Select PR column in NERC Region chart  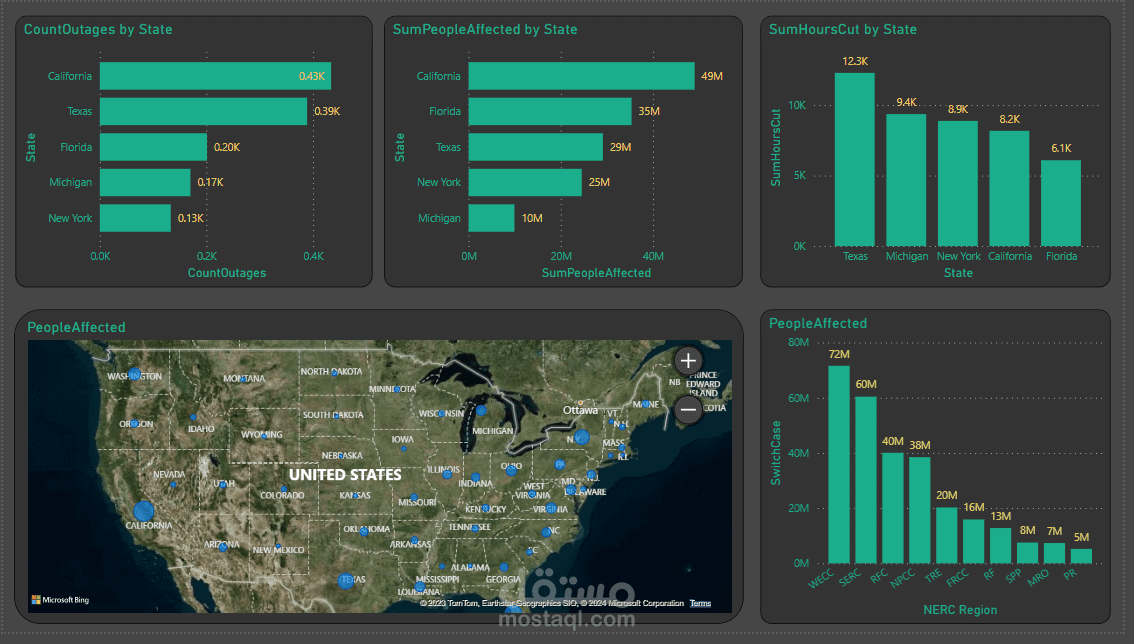[x=1081, y=556]
